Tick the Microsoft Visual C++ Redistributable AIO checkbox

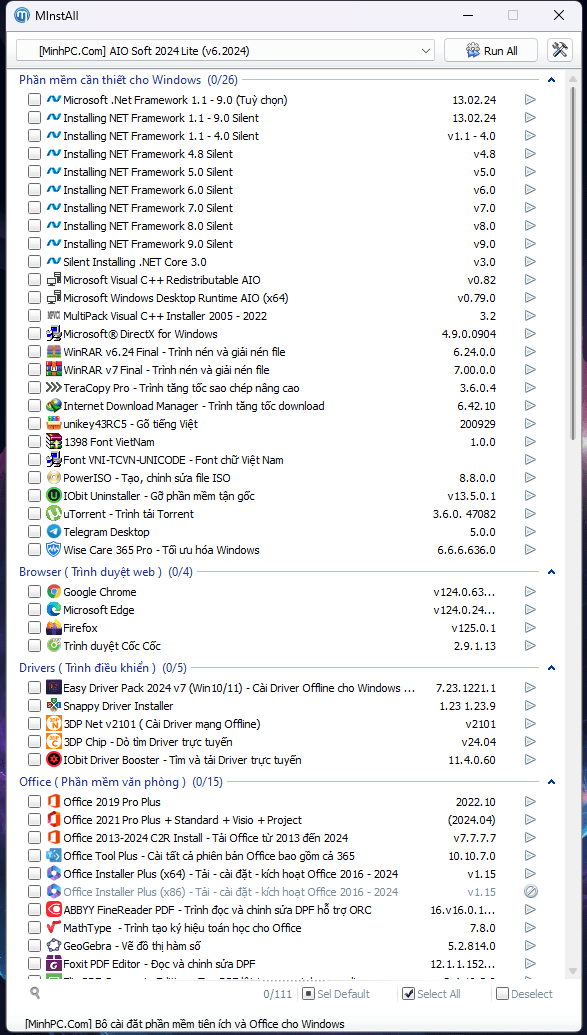coord(34,280)
